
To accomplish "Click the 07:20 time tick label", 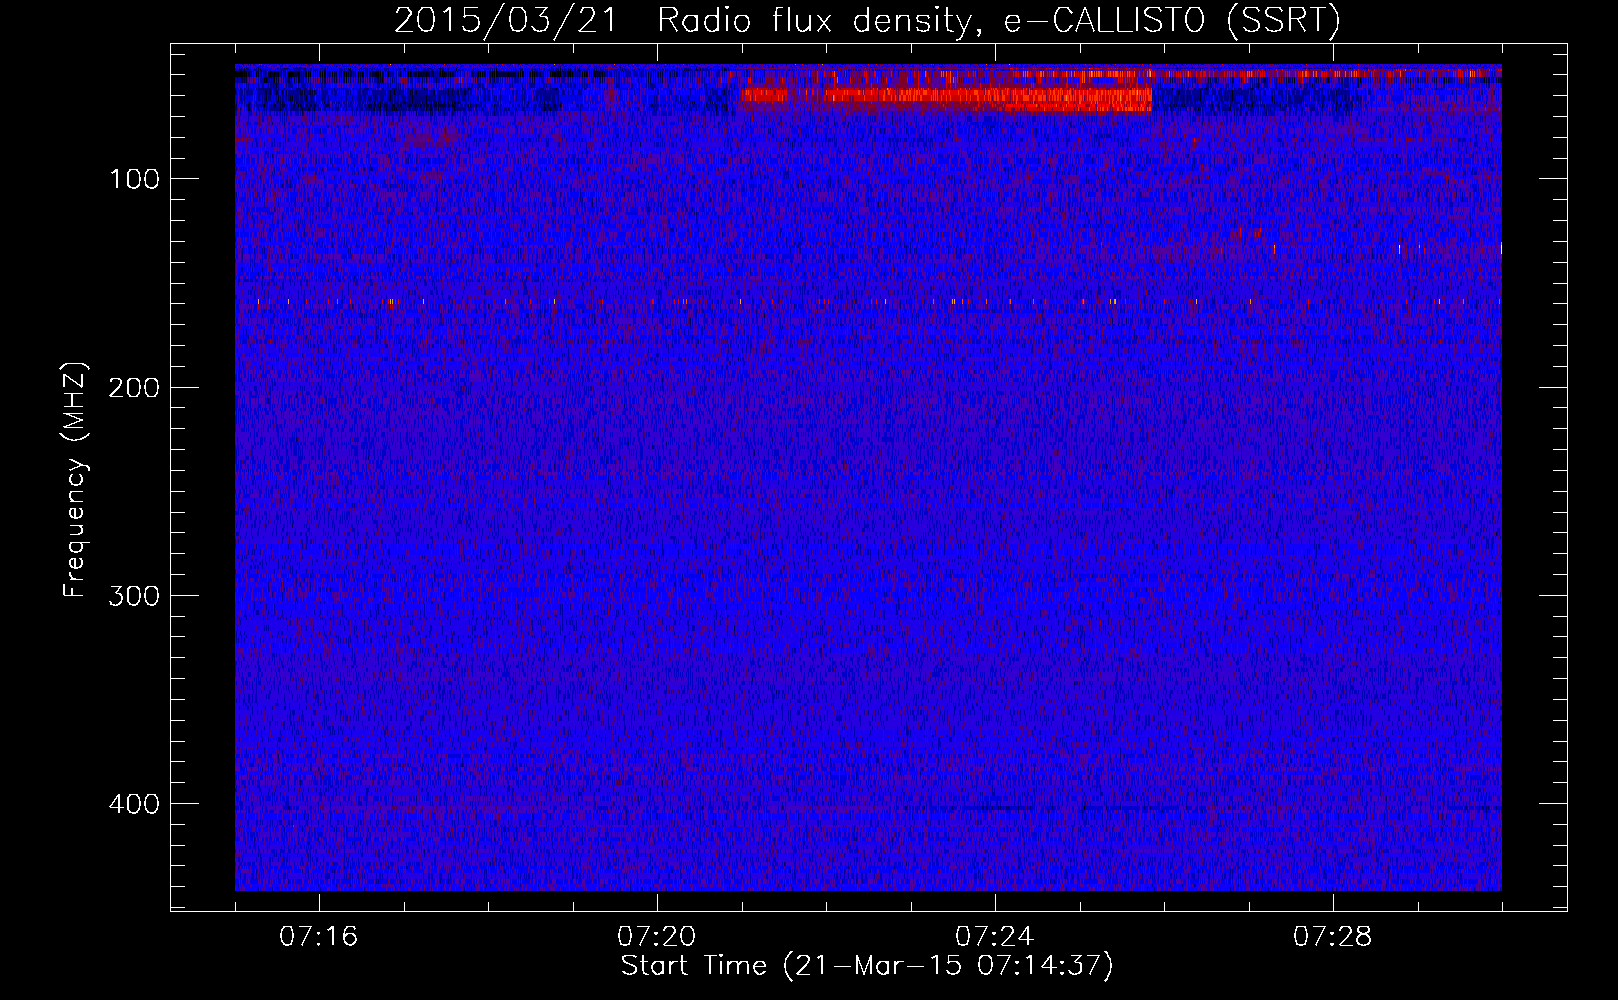I will pos(656,937).
